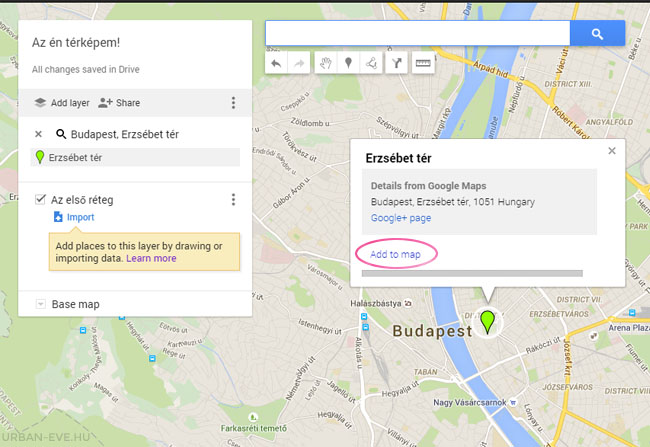650x447 pixels.
Task: Select the add marker tool
Action: 348,63
